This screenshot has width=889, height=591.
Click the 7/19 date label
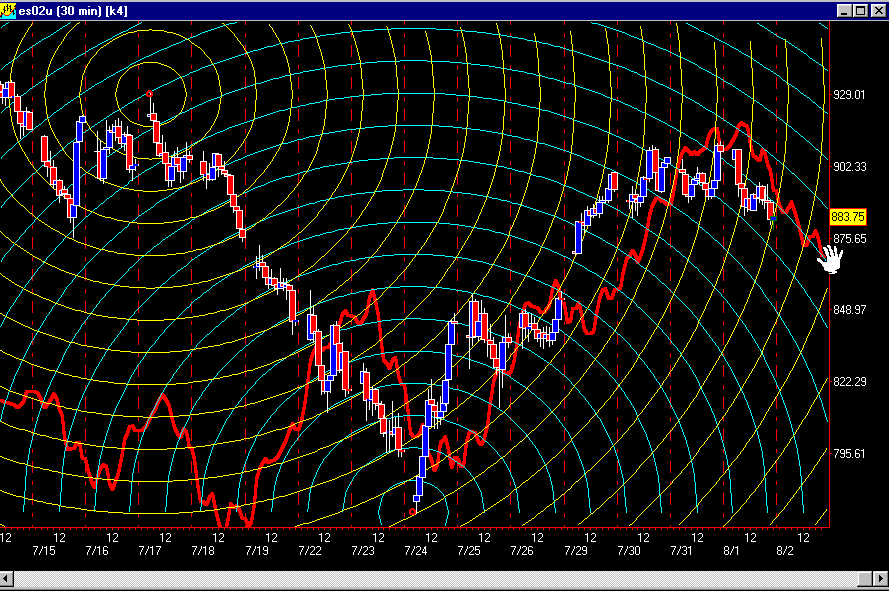pyautogui.click(x=257, y=551)
